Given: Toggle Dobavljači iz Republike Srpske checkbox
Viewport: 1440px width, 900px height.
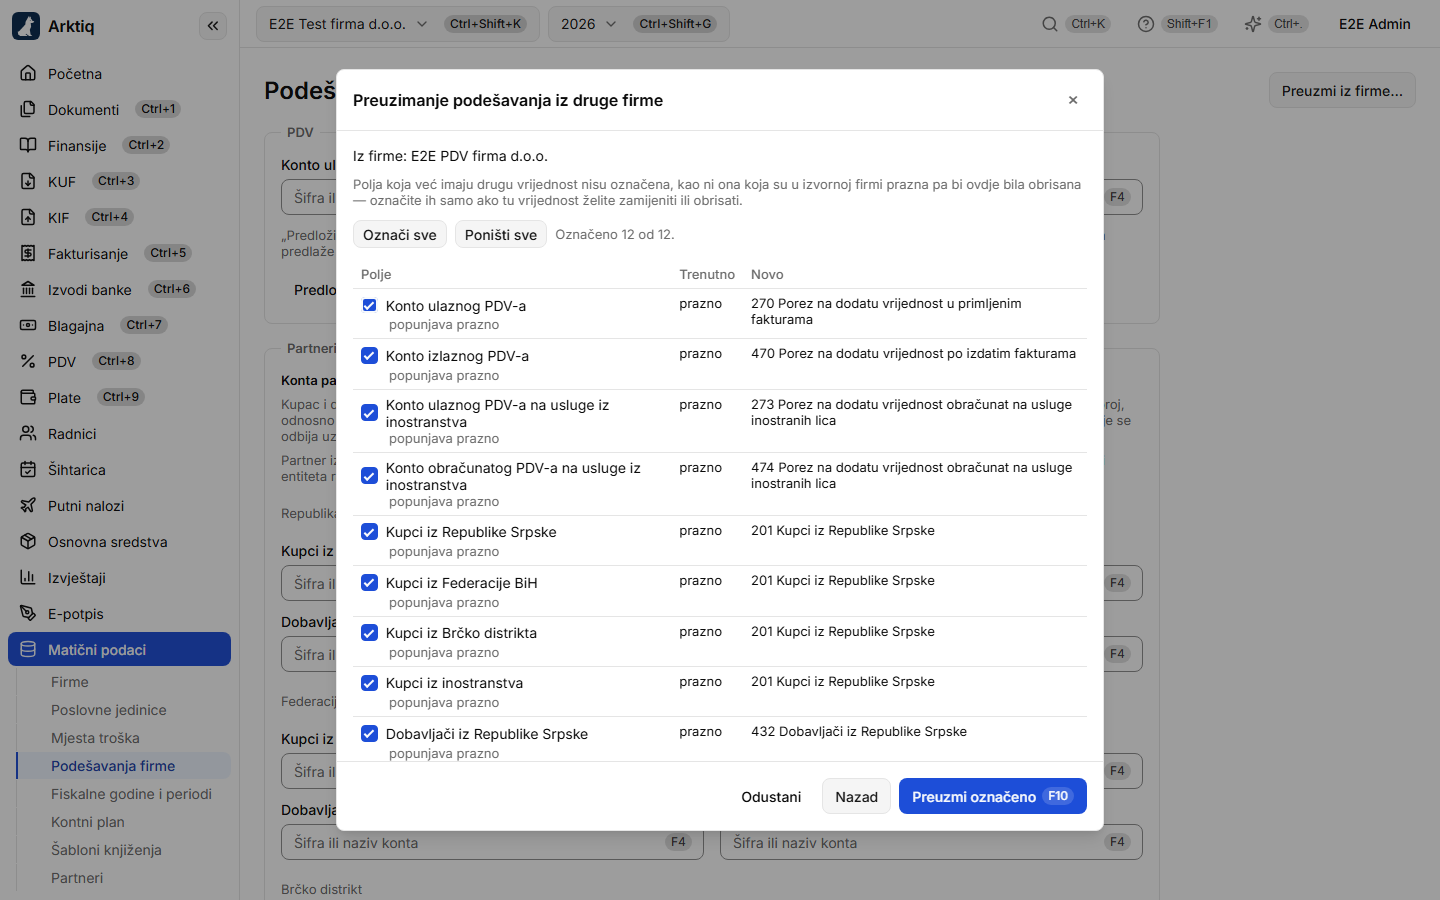Looking at the screenshot, I should [369, 733].
